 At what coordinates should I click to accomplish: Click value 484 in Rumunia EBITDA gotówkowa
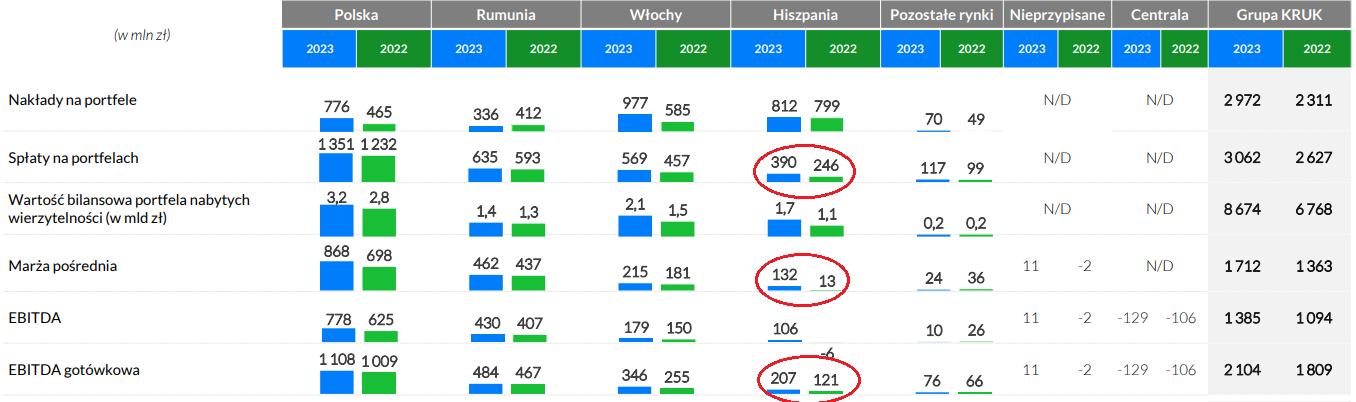tap(485, 372)
